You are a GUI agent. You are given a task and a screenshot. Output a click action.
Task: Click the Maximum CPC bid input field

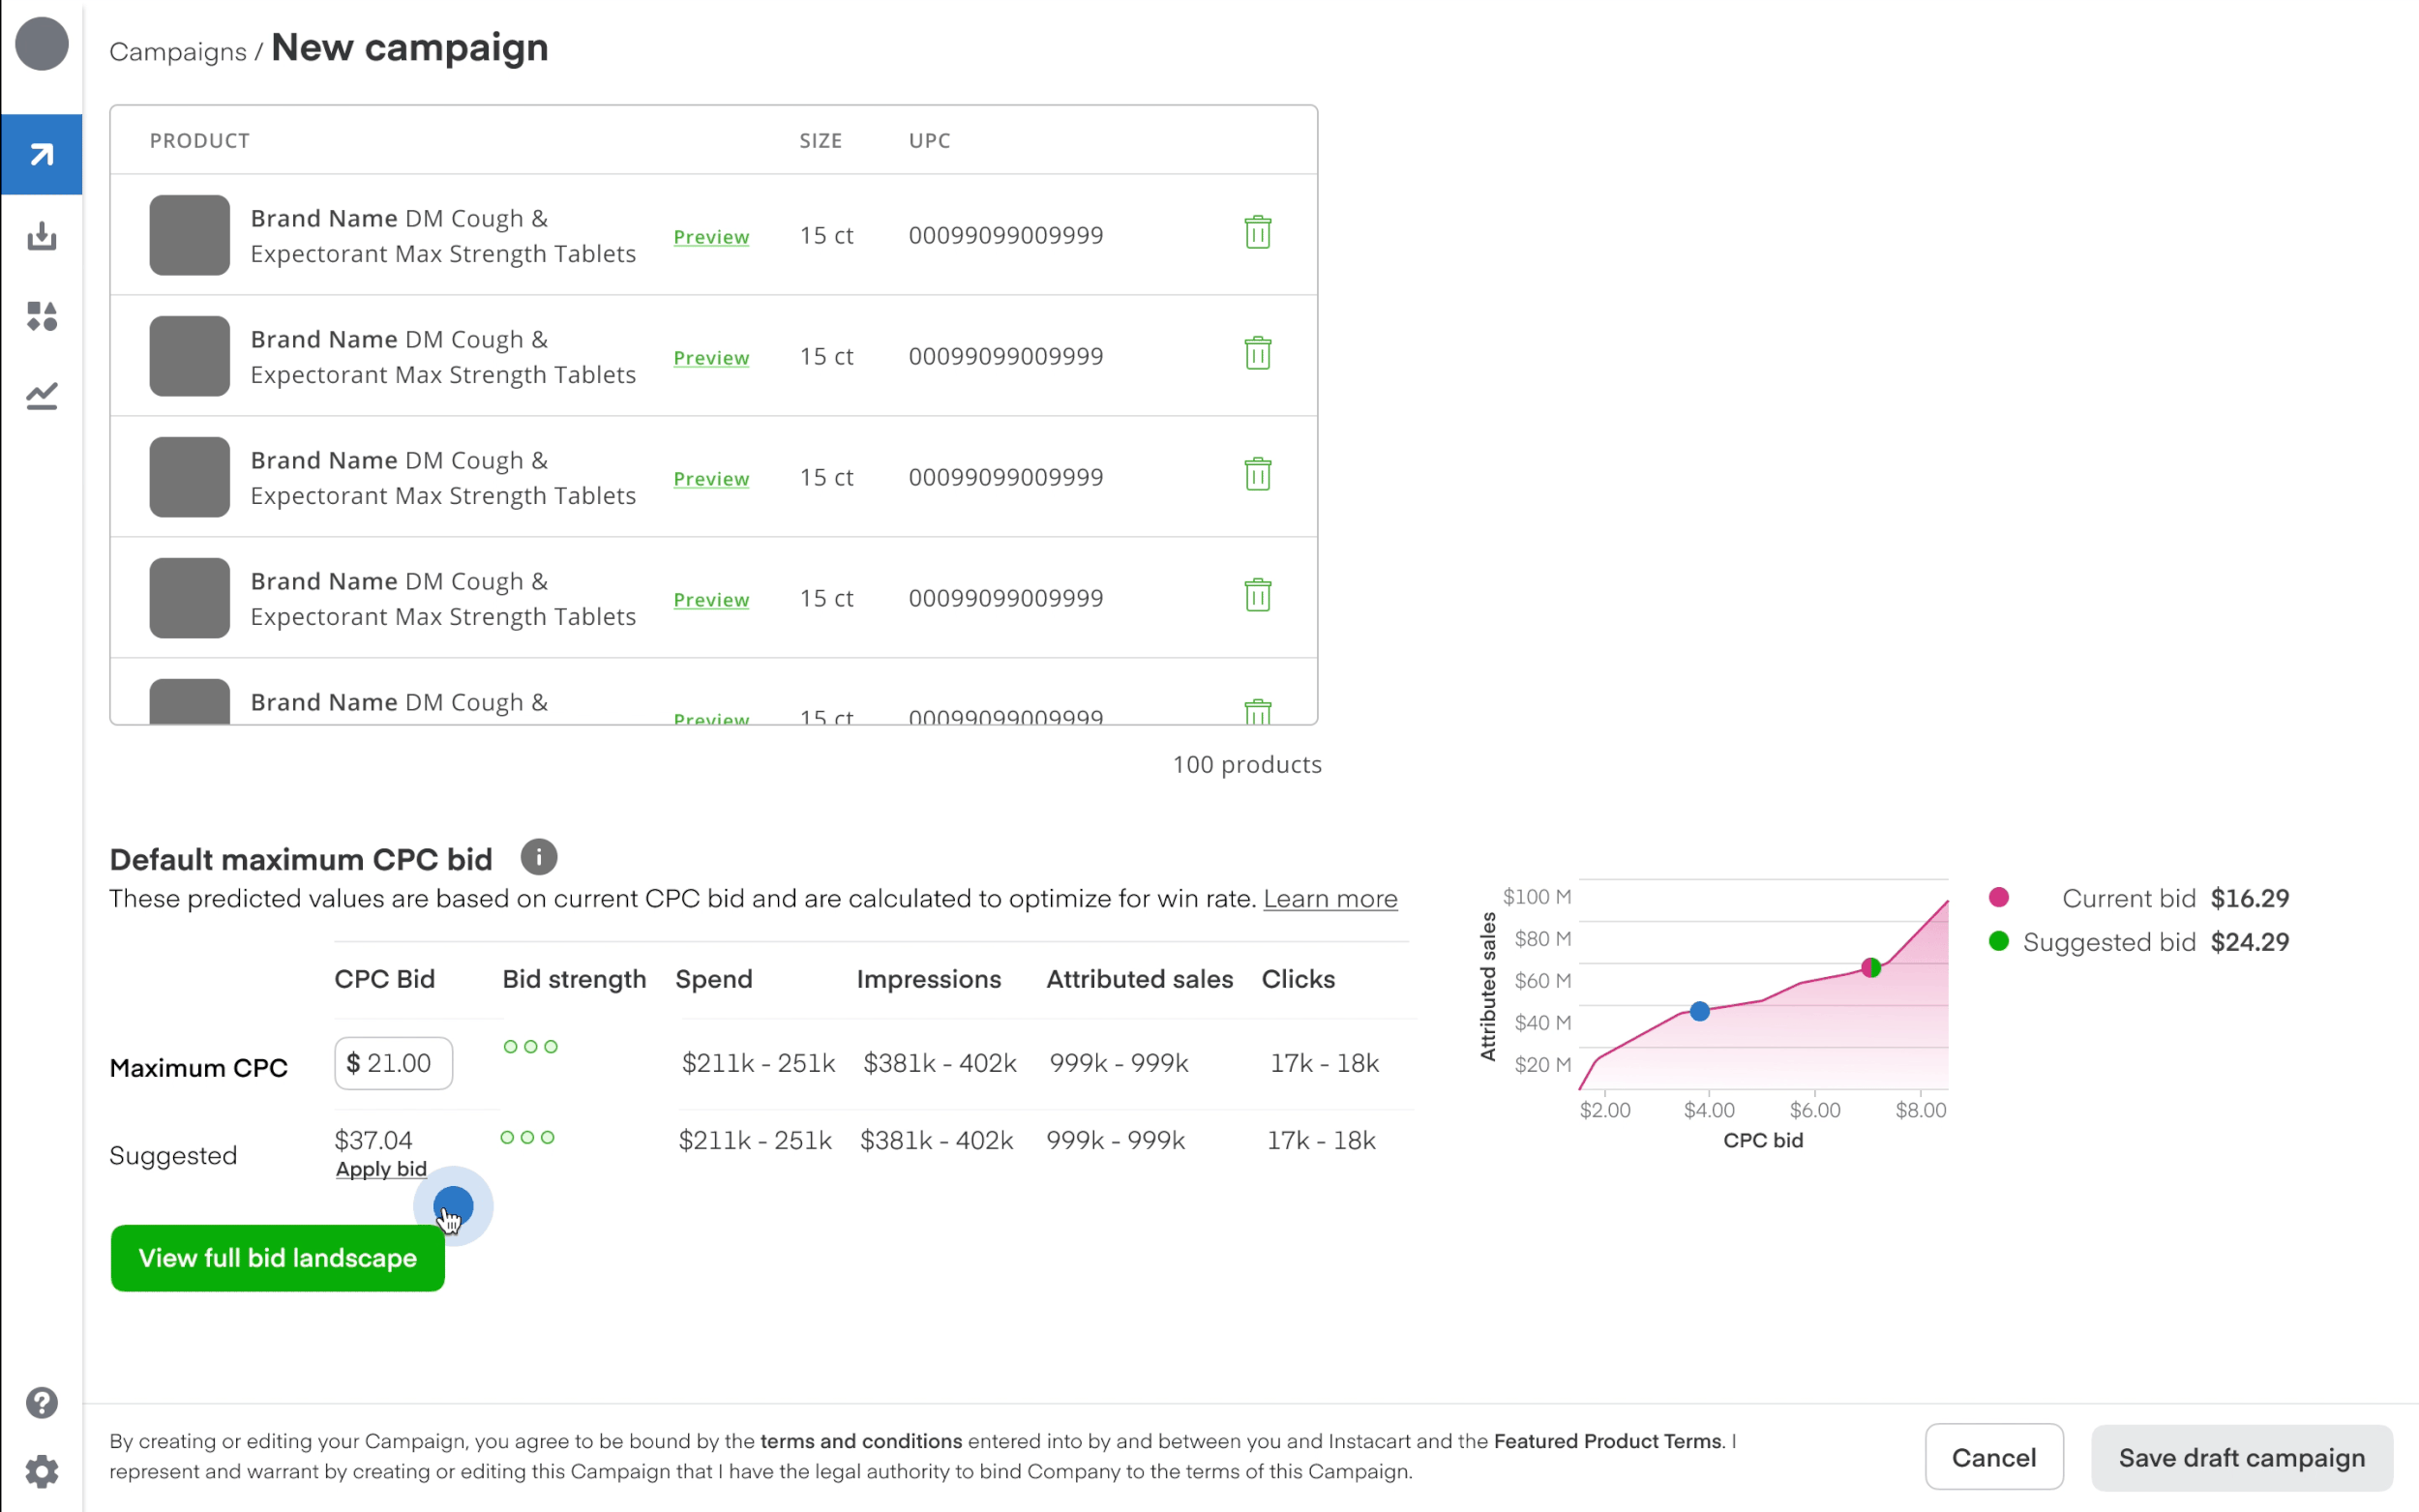point(393,1063)
